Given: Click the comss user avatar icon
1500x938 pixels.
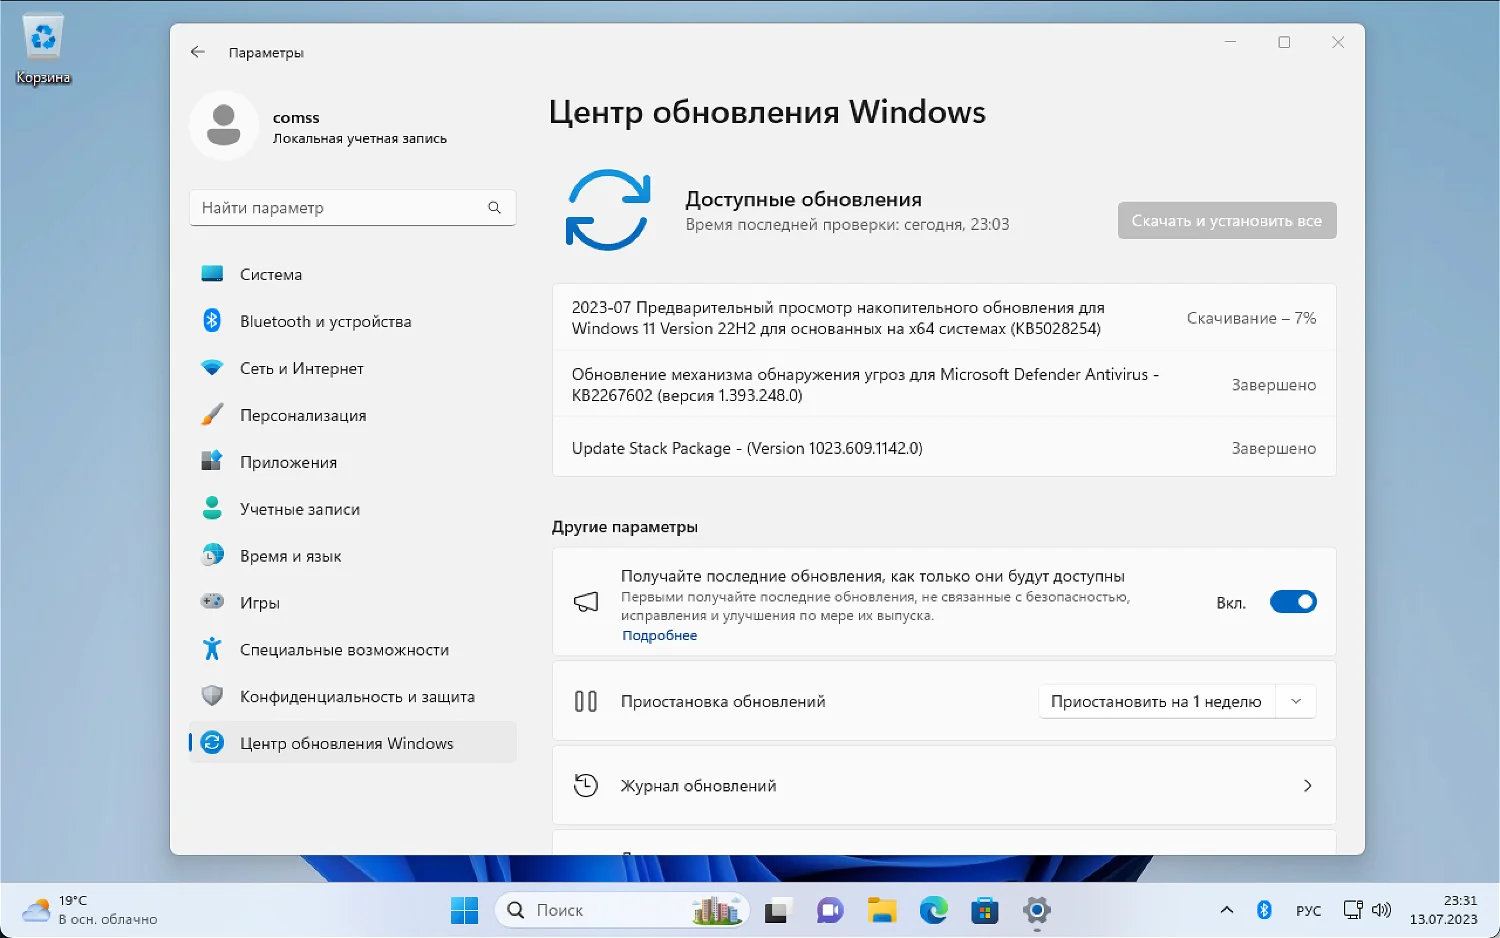Looking at the screenshot, I should click(x=223, y=126).
